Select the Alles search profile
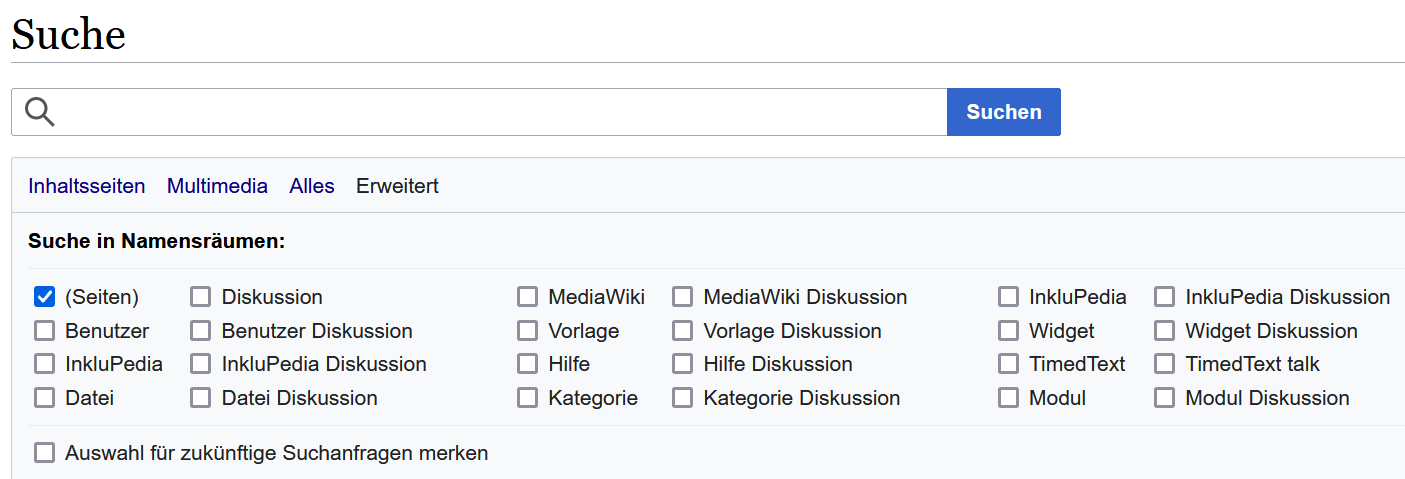 (312, 186)
